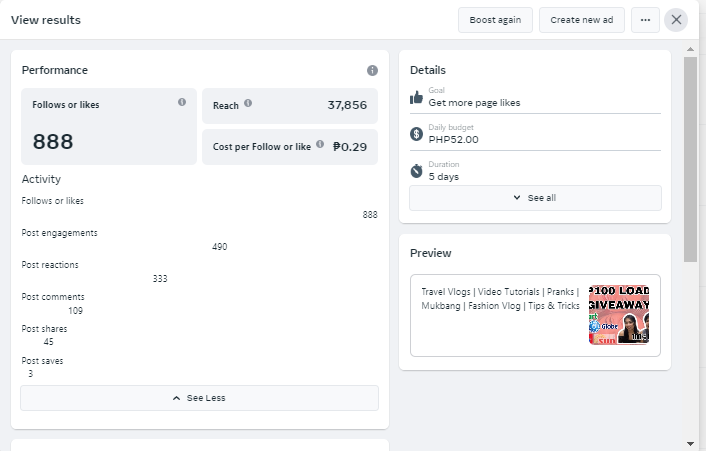Screen dimensions: 706x451
Task: Collapse activity list with See Less
Action: (x=199, y=398)
